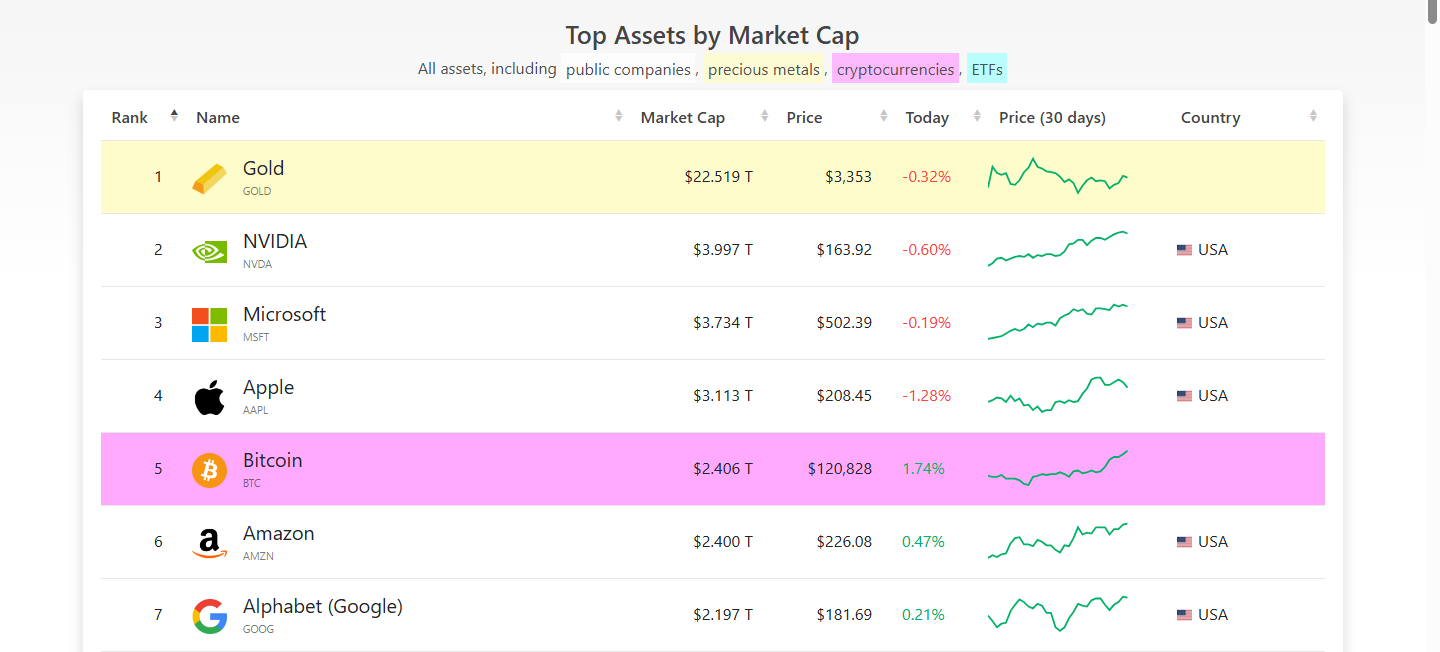Sort by Market Cap using sort arrows
The image size is (1440, 652).
764,116
